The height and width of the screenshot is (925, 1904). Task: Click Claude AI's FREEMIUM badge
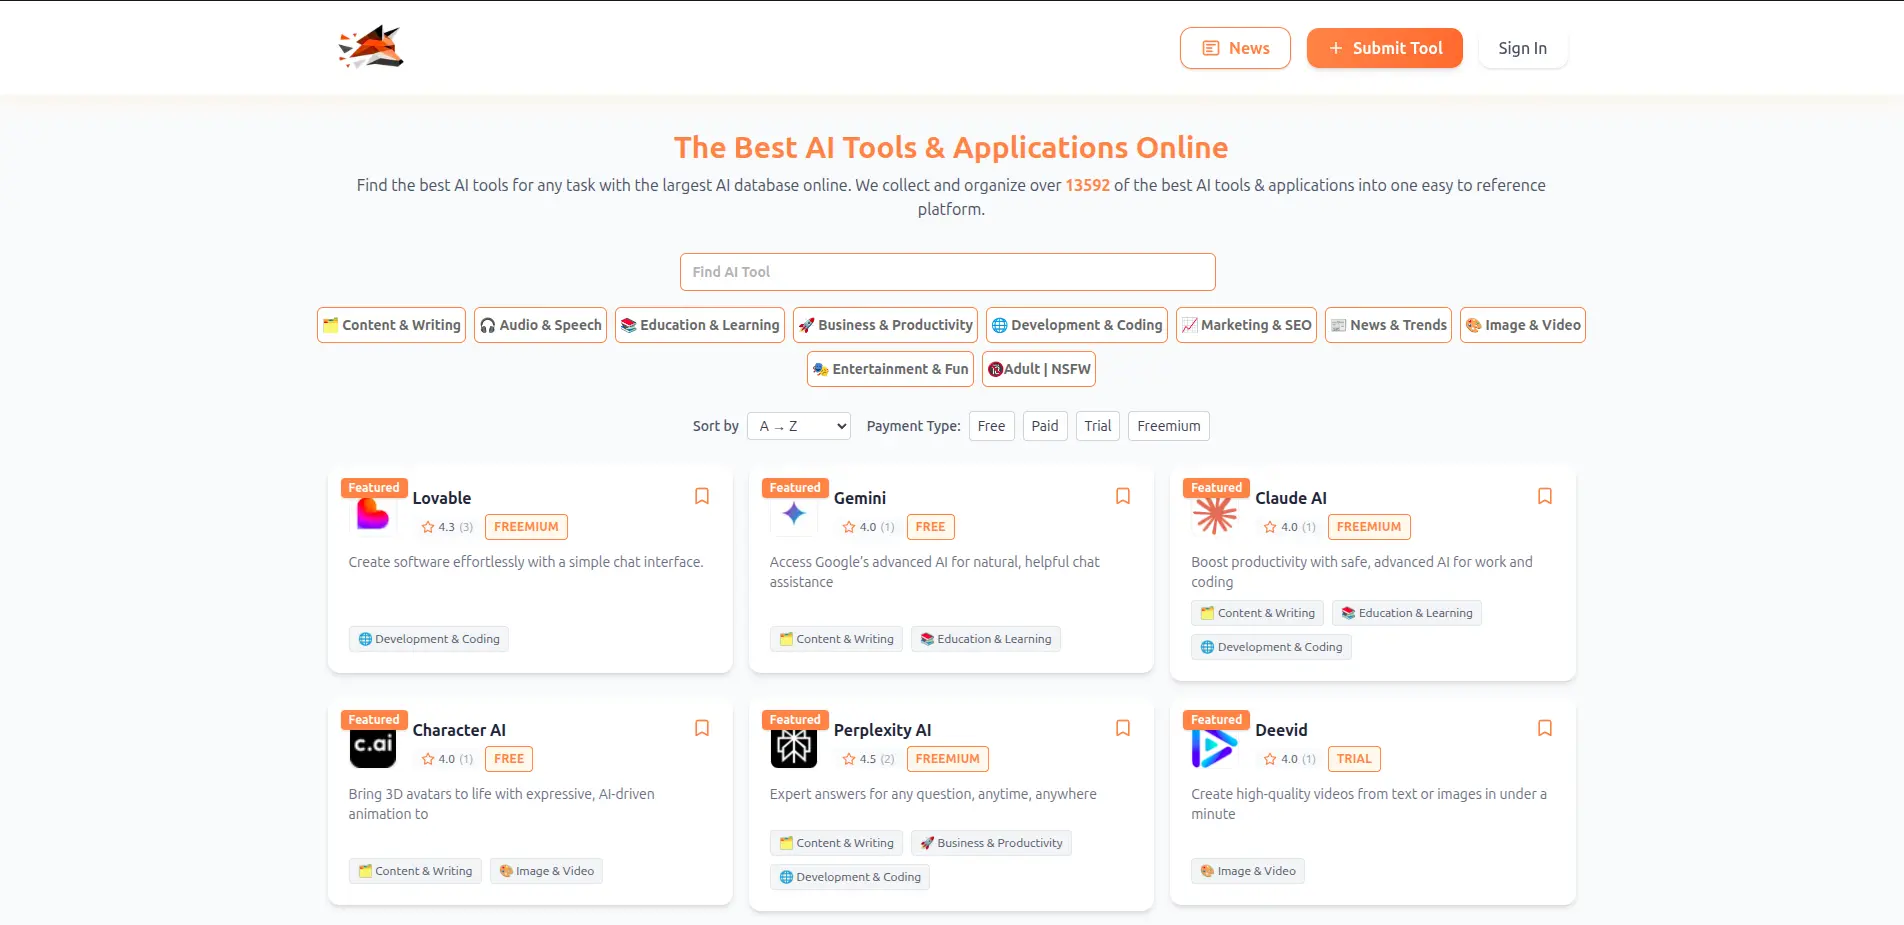pos(1369,527)
